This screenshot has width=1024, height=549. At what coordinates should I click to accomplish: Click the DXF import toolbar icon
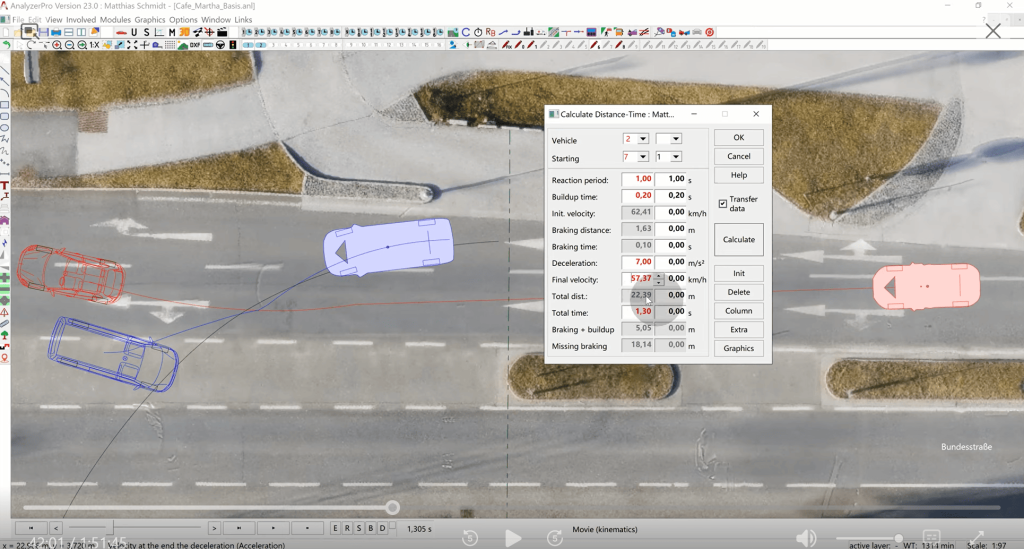[x=195, y=45]
